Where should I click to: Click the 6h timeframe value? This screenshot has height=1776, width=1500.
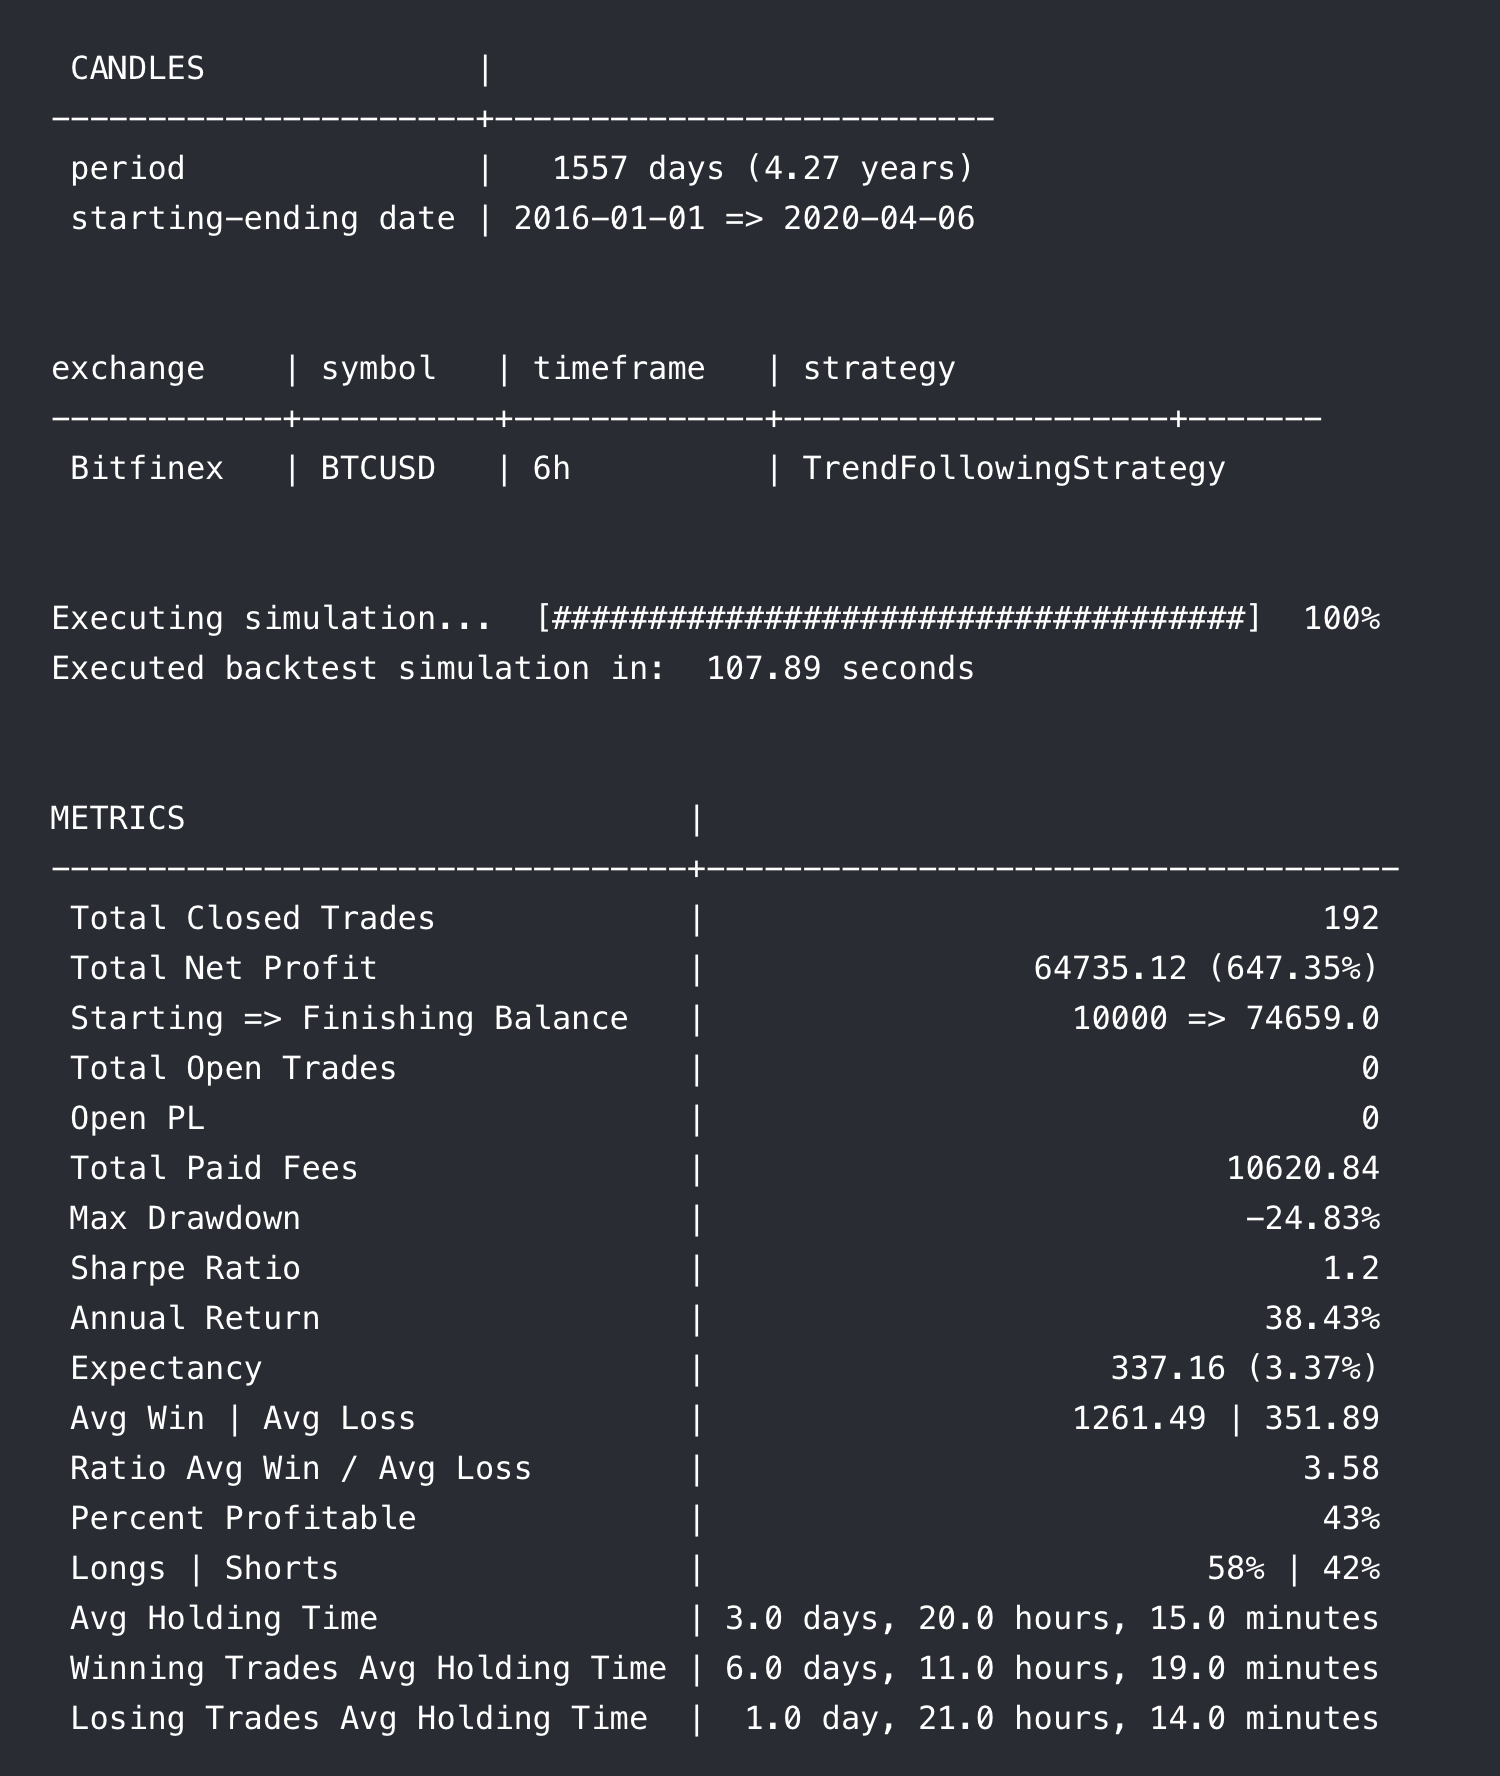tap(551, 469)
